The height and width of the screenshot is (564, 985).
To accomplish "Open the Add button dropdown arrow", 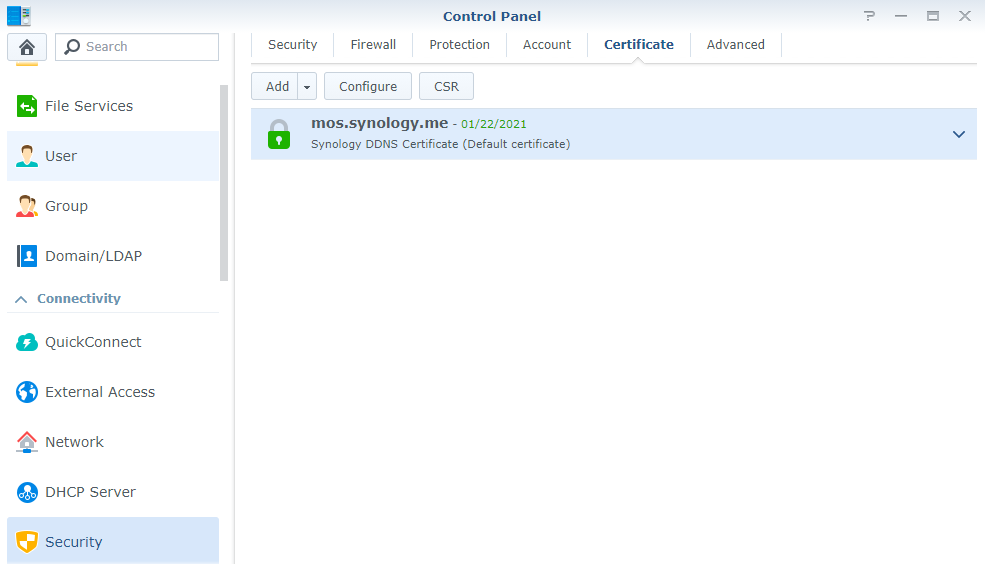I will coord(307,87).
